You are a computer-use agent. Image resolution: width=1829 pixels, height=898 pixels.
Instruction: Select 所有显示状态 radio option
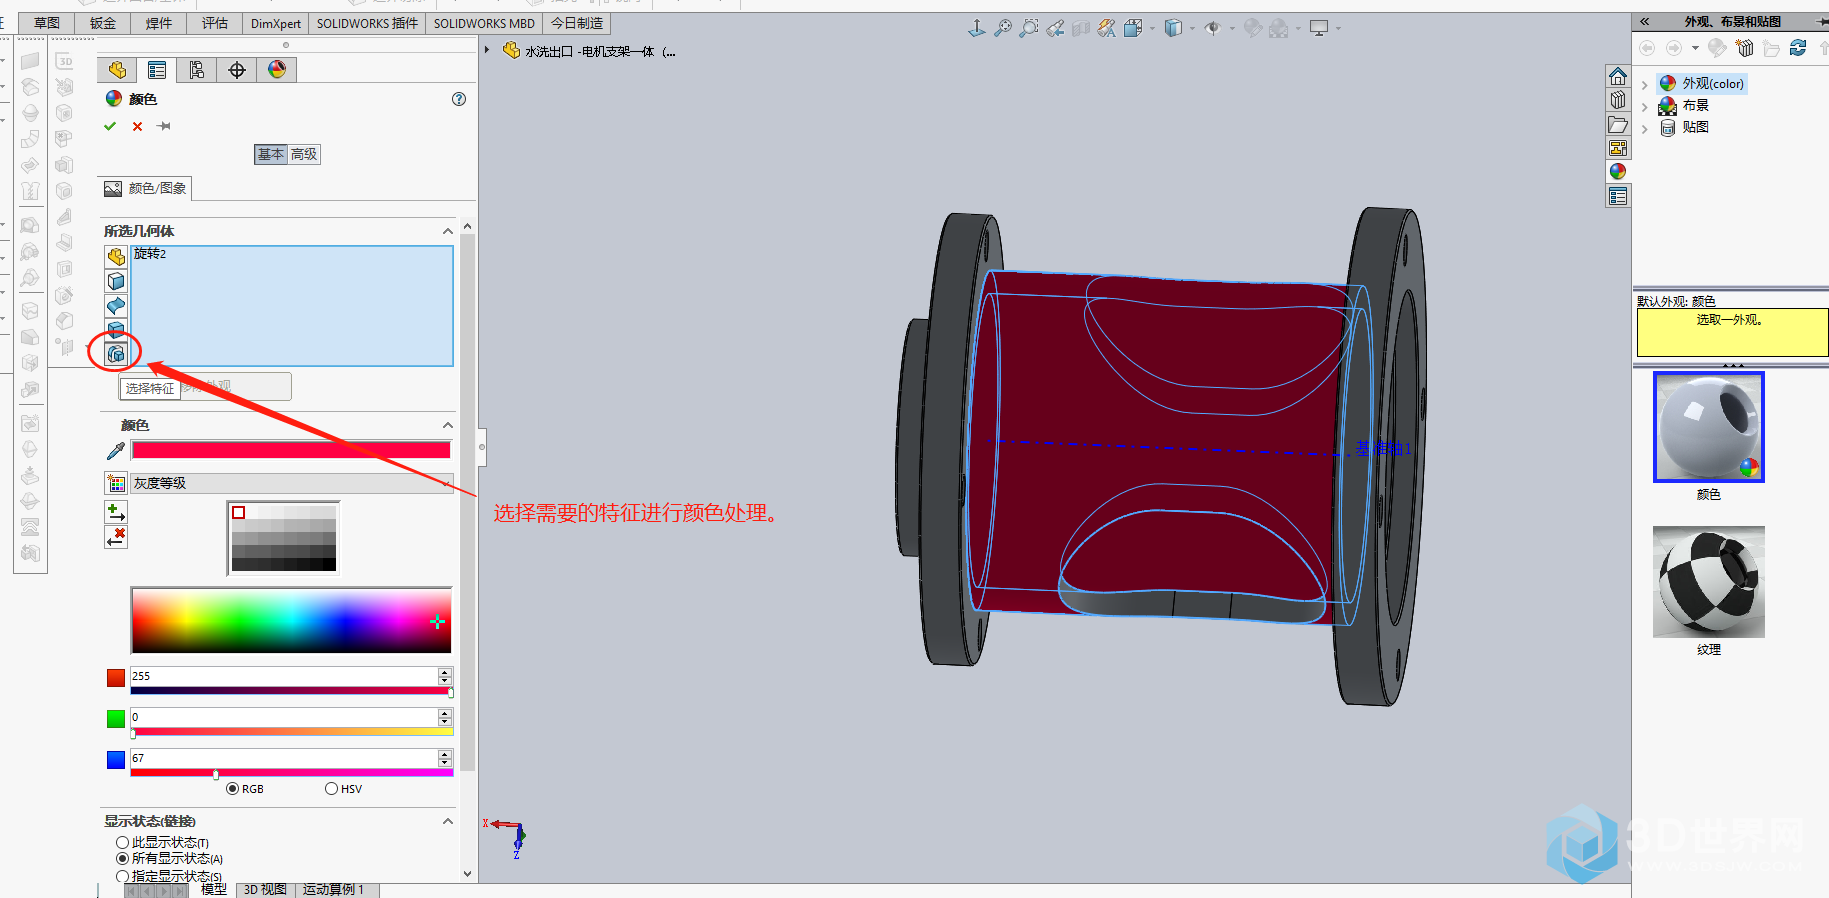(x=122, y=859)
